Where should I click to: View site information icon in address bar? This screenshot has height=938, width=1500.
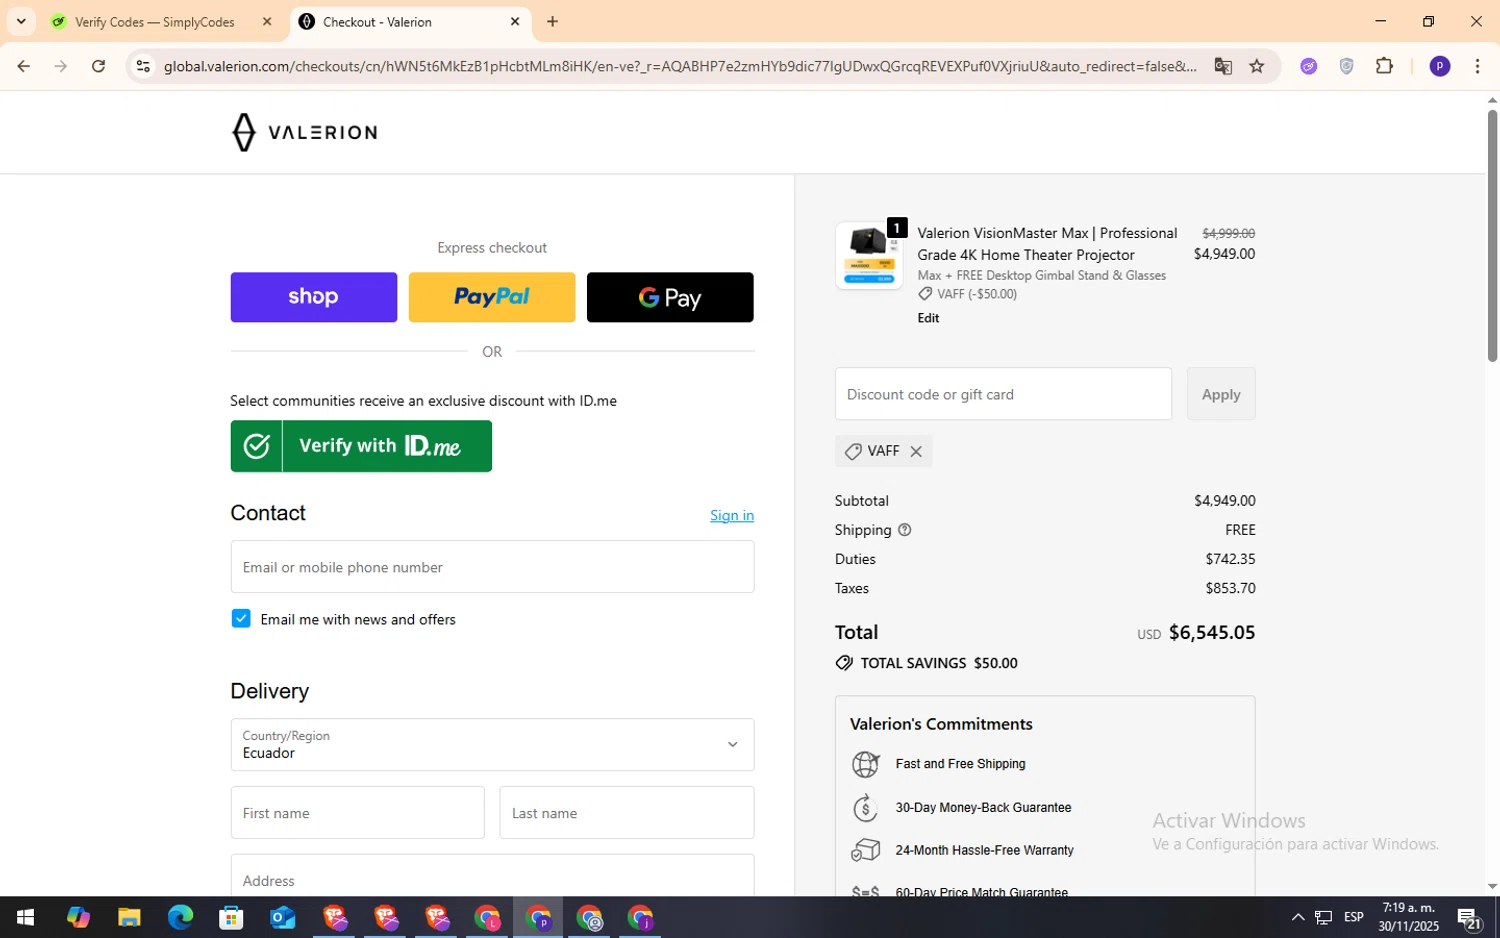point(143,66)
